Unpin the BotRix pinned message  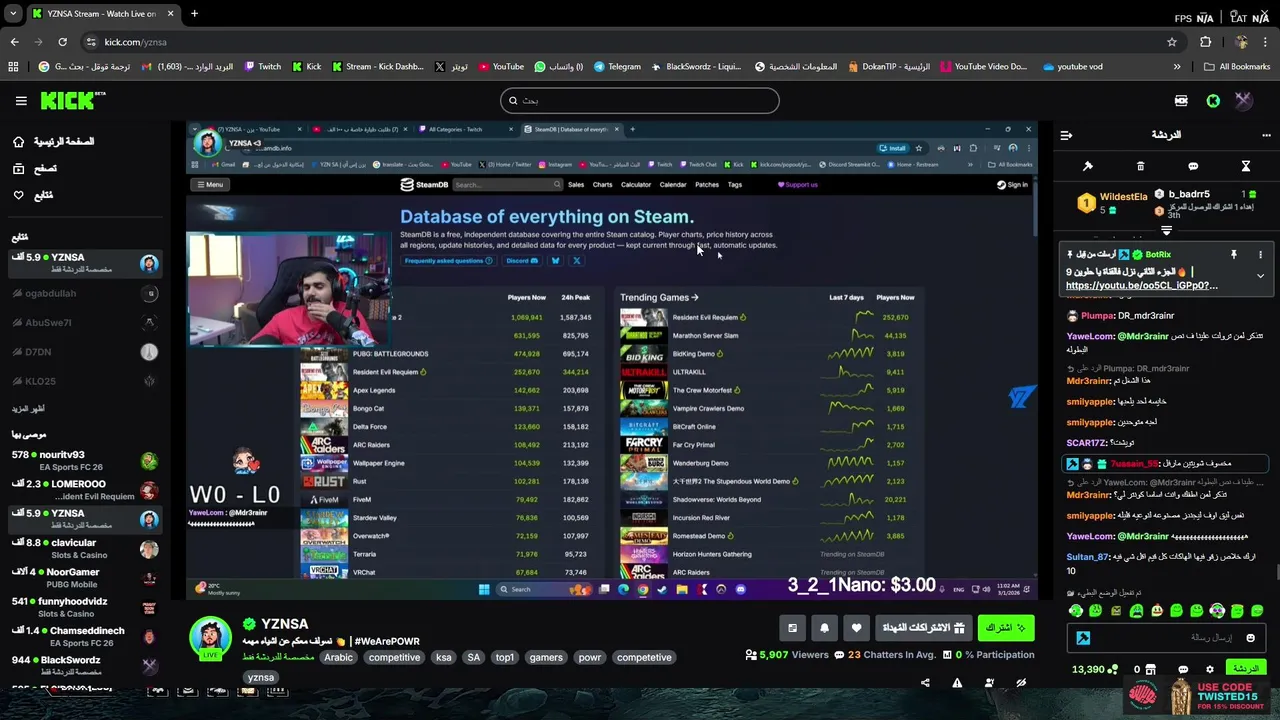[x=1234, y=255]
